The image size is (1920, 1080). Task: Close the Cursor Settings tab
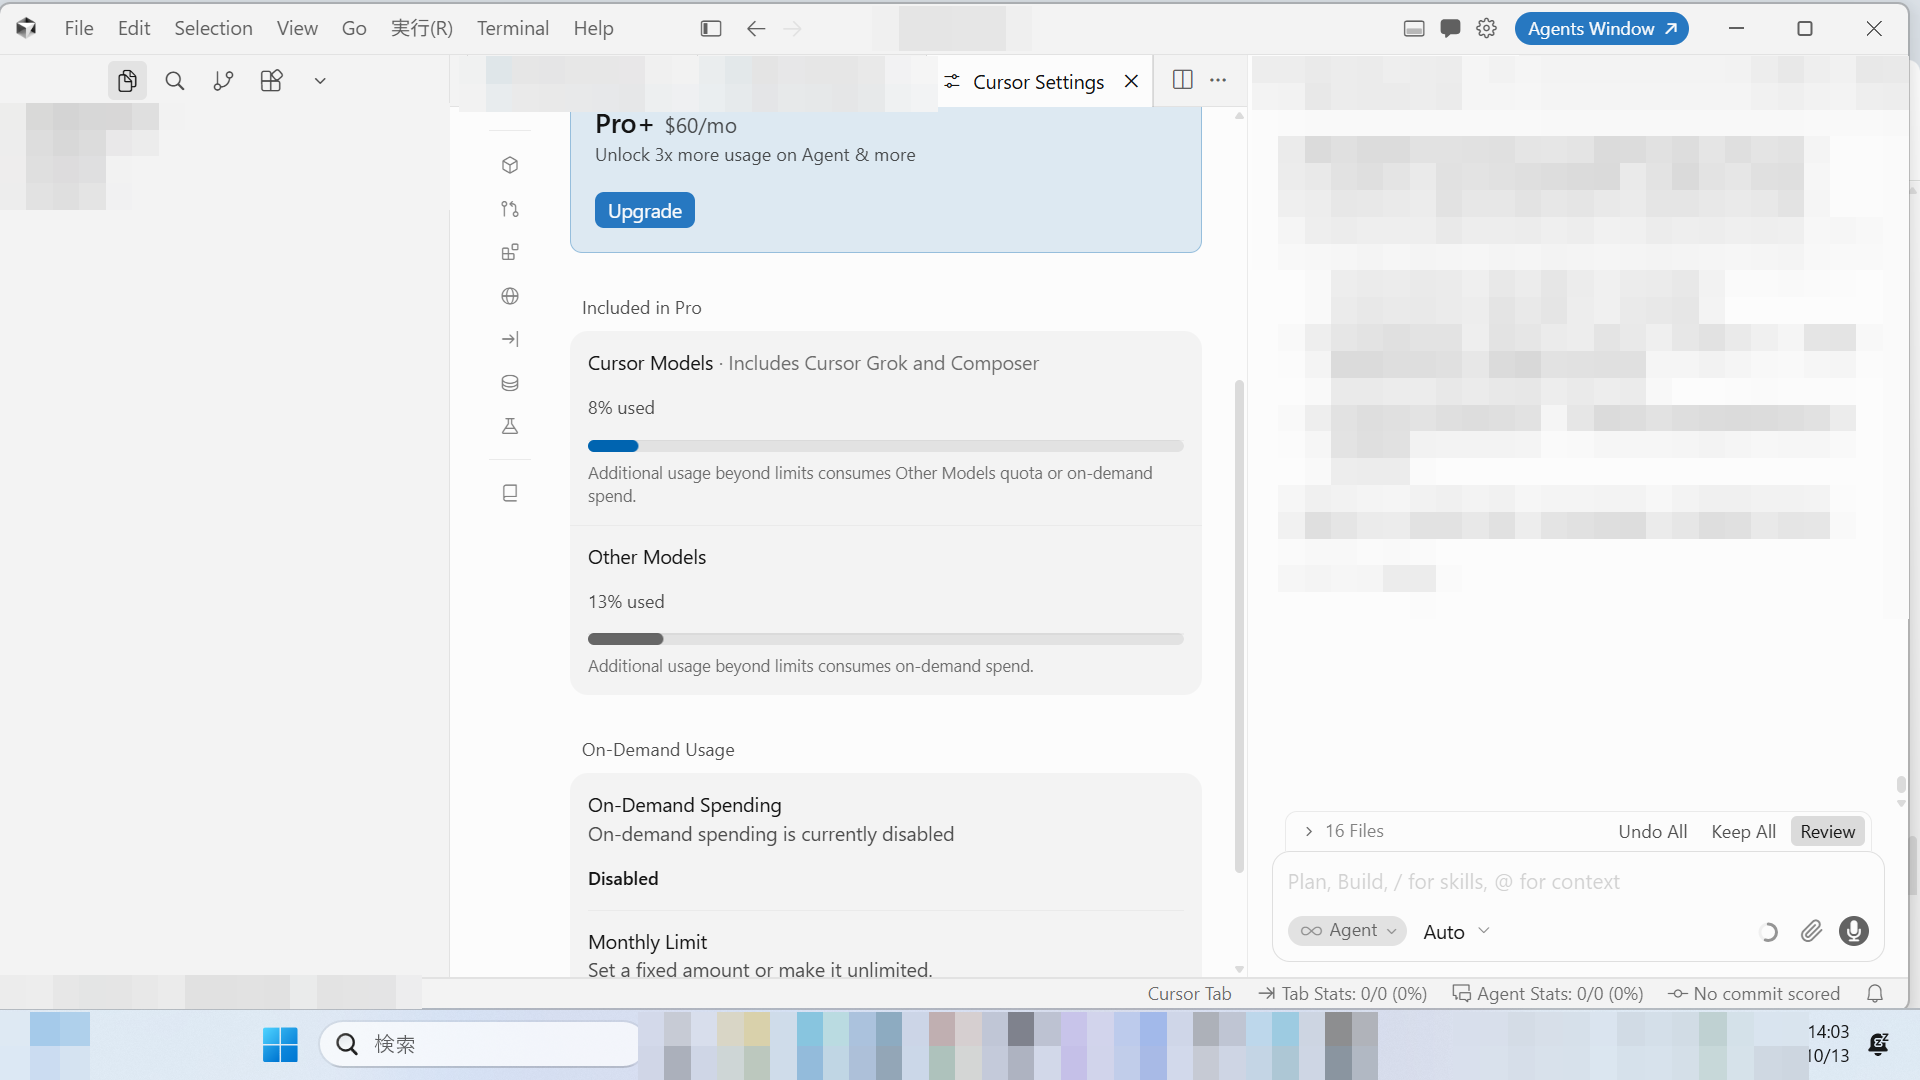point(1131,82)
